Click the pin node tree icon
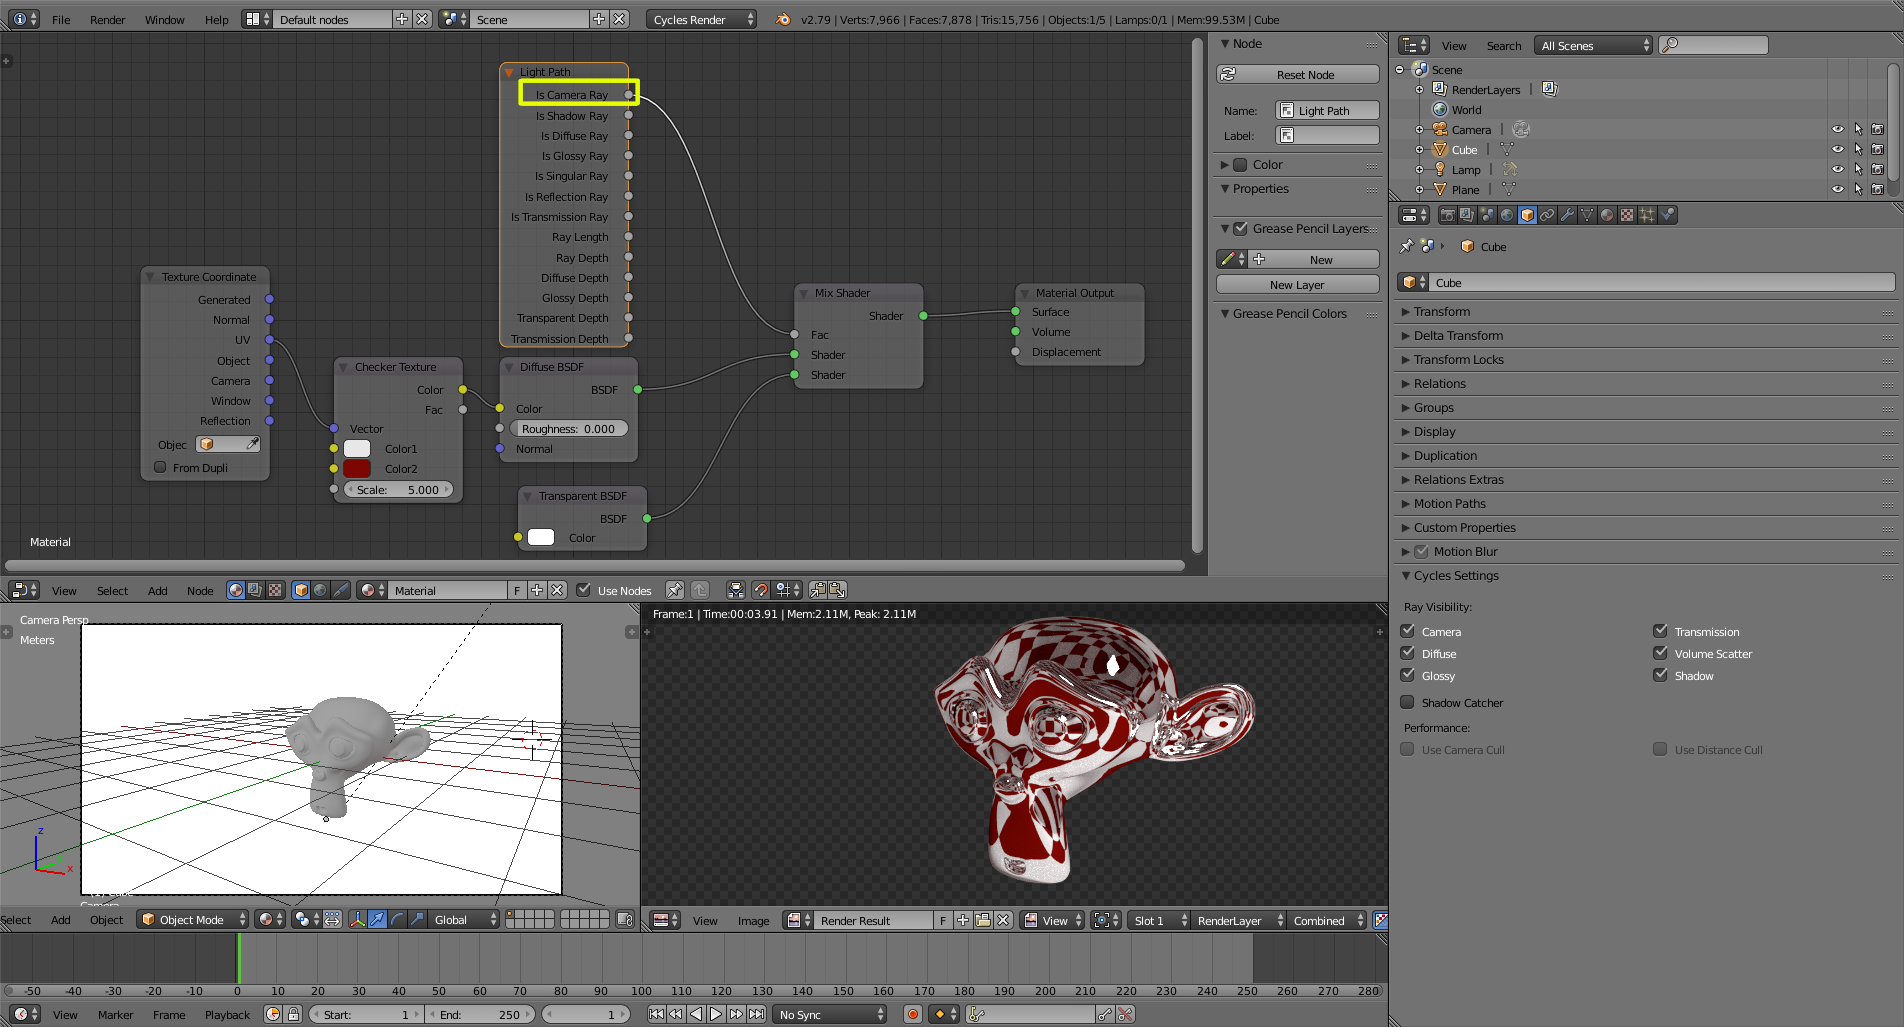The height and width of the screenshot is (1027, 1904). click(x=675, y=590)
